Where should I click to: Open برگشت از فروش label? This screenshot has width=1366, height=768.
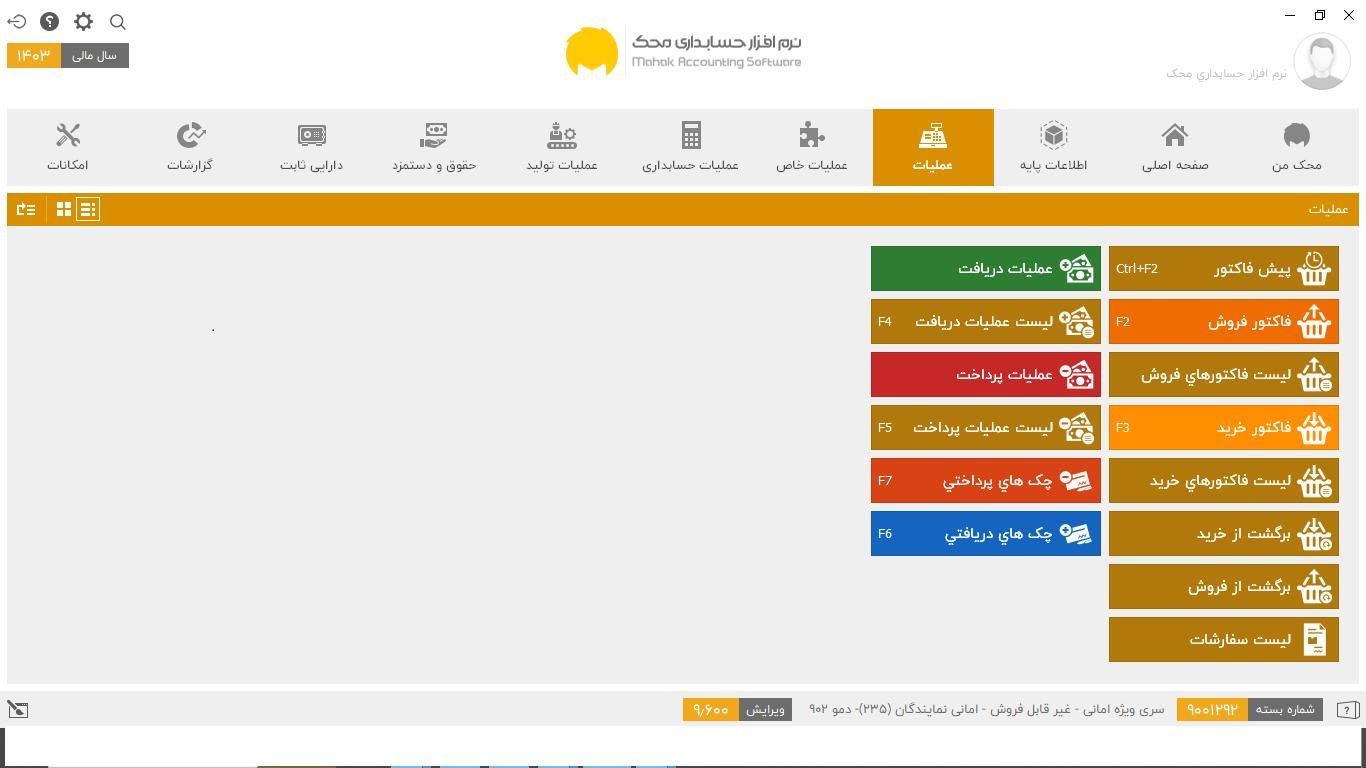pyautogui.click(x=1240, y=586)
